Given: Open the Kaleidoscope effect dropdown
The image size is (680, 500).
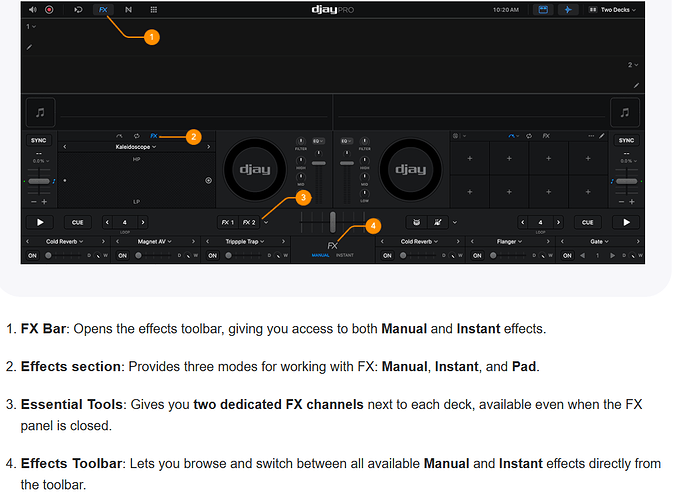Looking at the screenshot, I should point(136,147).
